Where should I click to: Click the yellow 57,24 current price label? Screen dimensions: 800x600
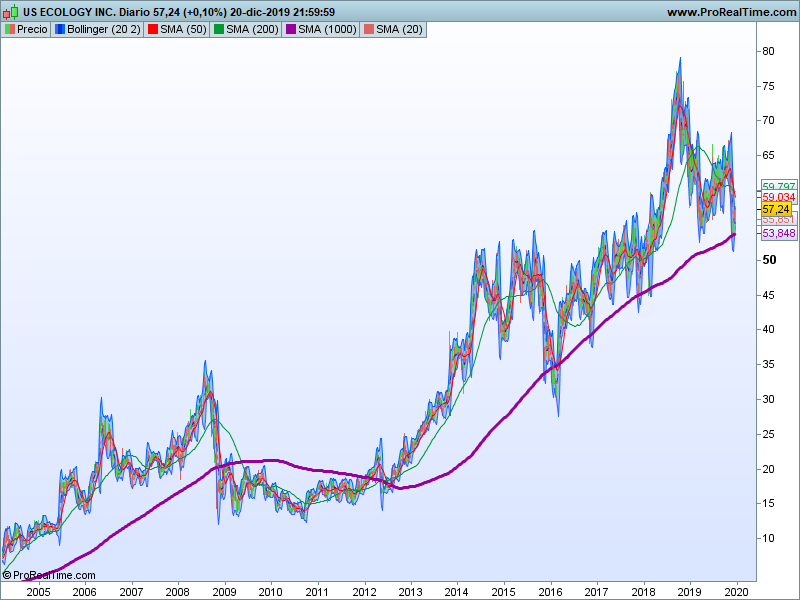(776, 209)
